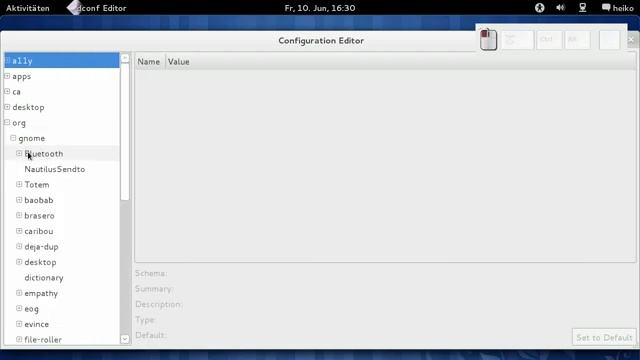Viewport: 640px width, 360px height.
Task: Collapse the gnome tree node
Action: pos(13,138)
